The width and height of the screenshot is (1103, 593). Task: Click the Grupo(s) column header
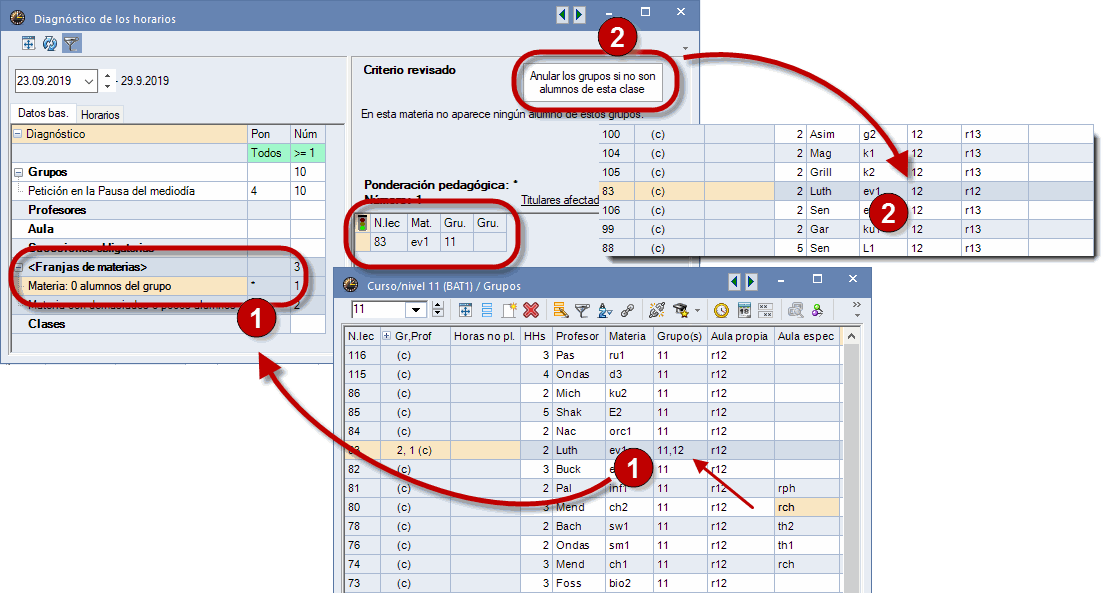[680, 336]
